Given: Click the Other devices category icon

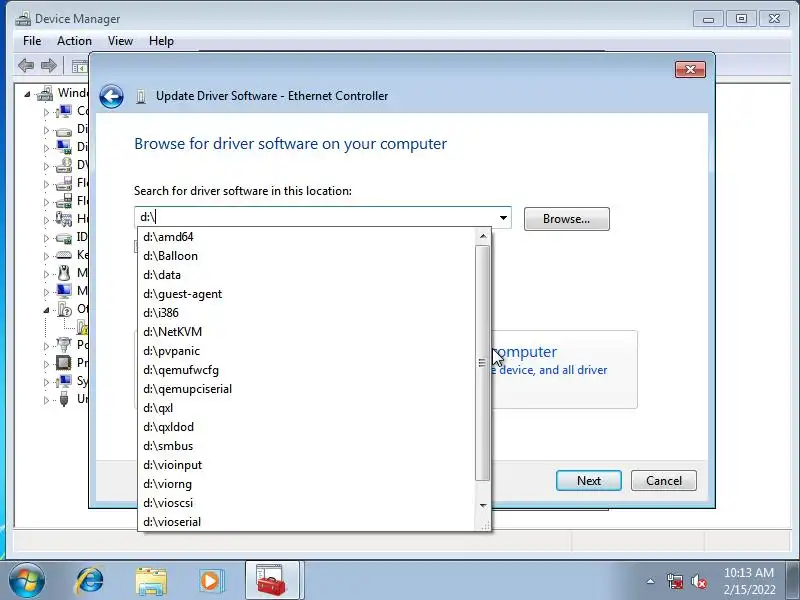Looking at the screenshot, I should (65, 309).
